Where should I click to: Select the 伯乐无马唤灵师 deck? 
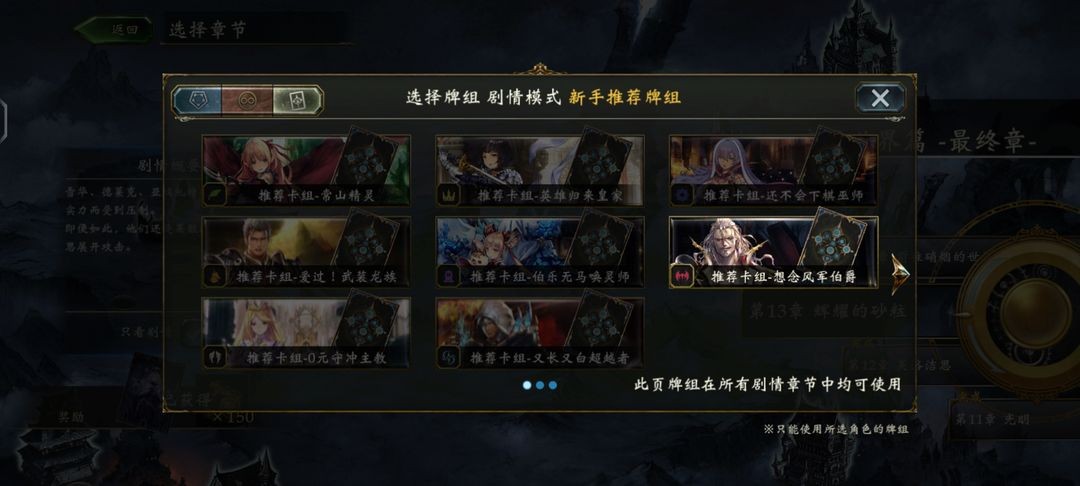(540, 252)
